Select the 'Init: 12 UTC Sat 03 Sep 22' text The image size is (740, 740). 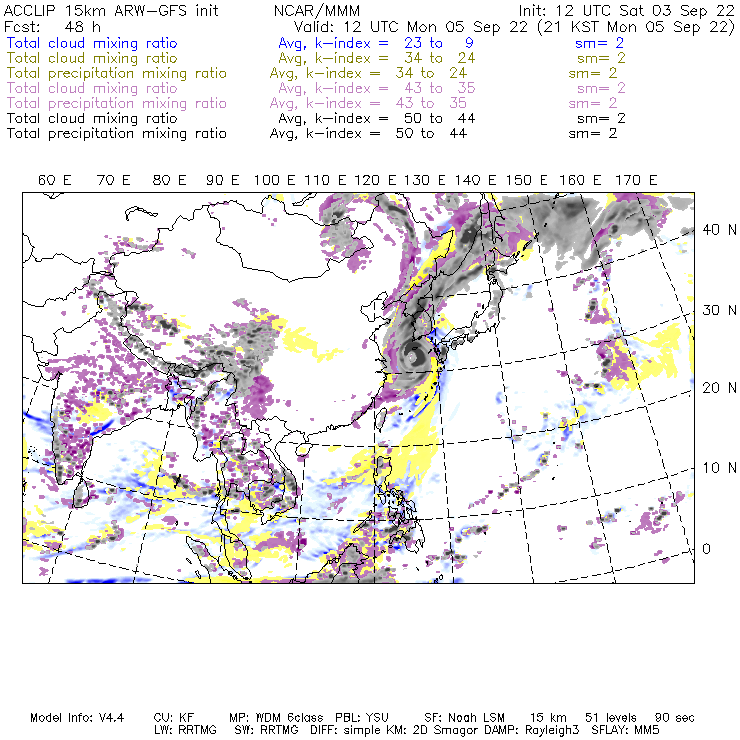point(626,11)
